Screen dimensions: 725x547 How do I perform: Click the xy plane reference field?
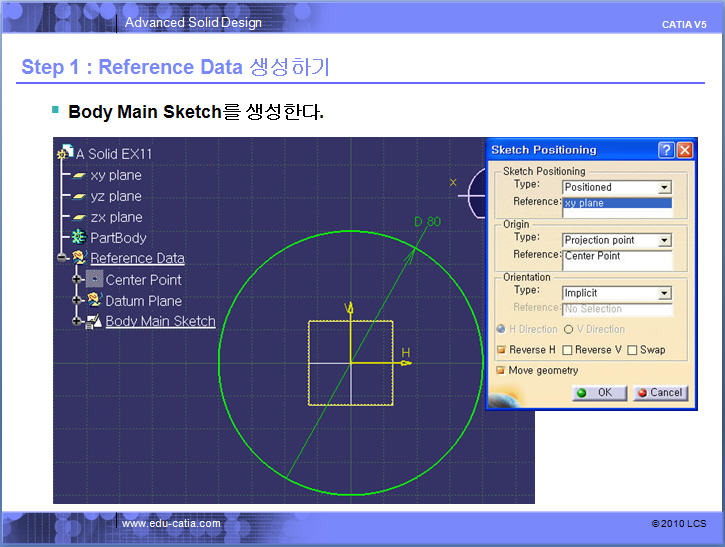click(617, 207)
